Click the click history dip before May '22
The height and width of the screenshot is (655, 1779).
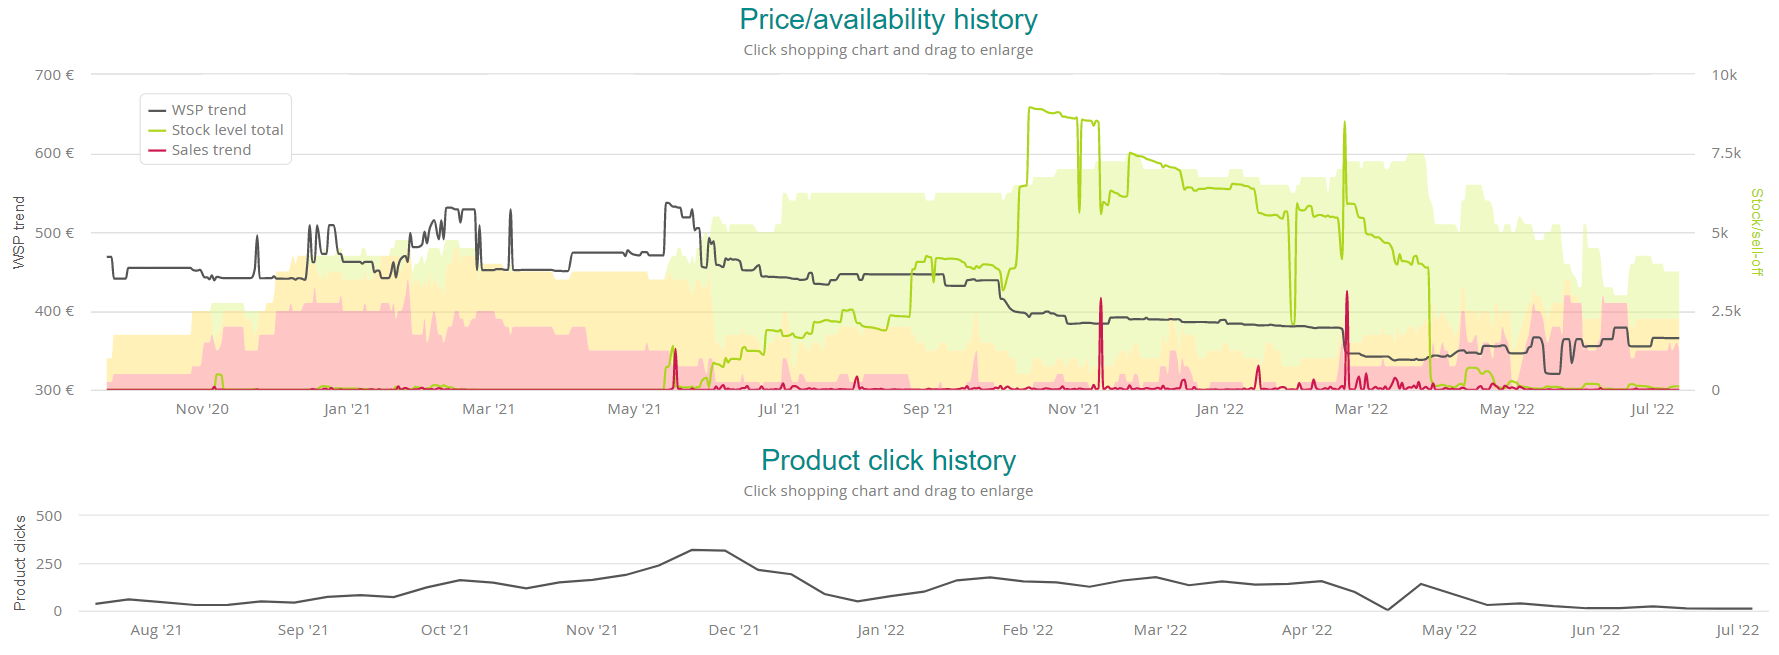point(1387,609)
